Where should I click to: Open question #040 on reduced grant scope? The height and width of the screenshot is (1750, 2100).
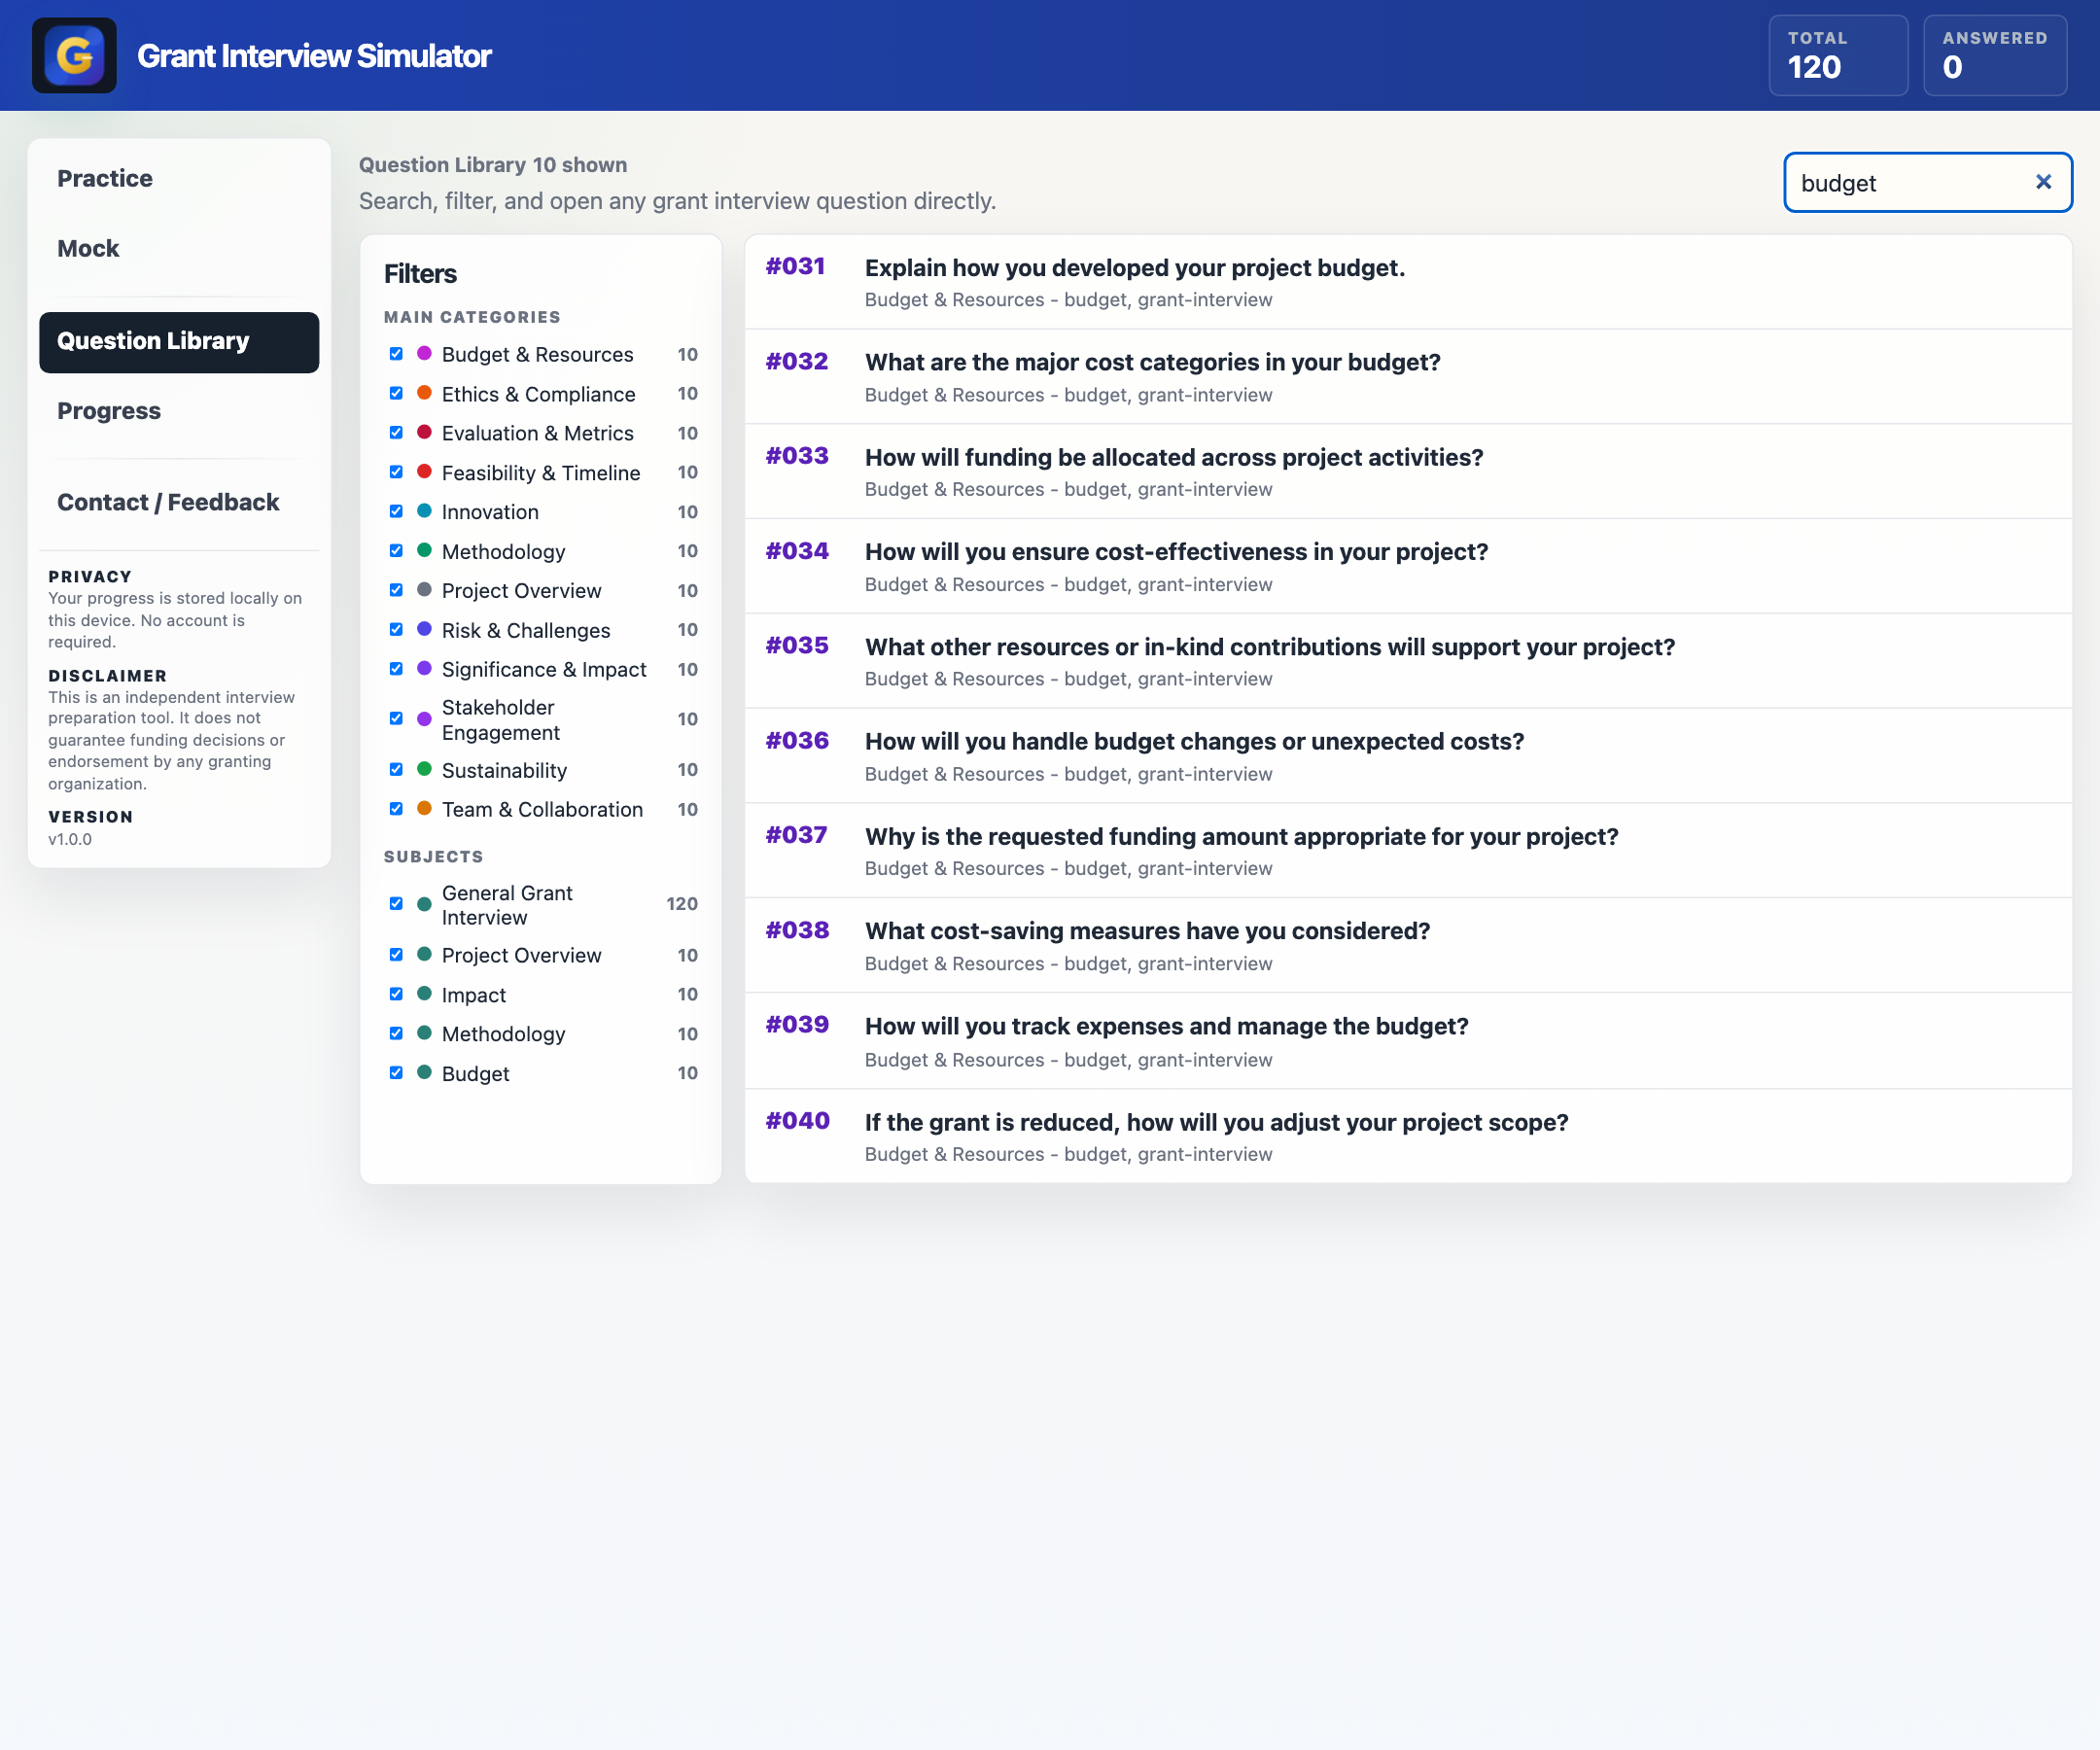1408,1137
